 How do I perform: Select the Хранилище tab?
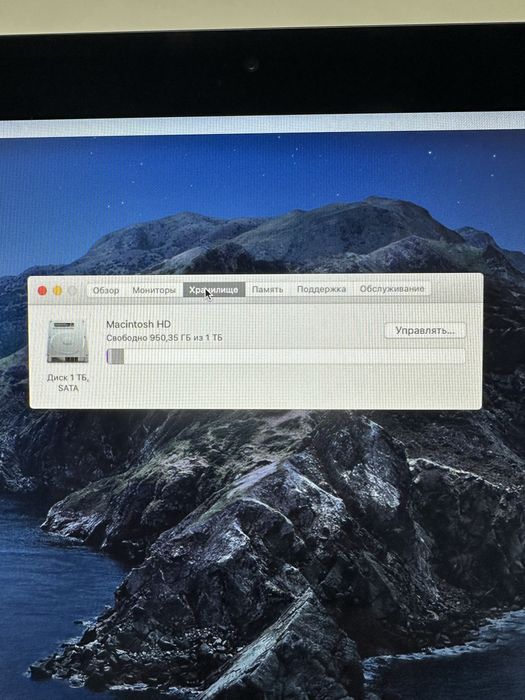(213, 290)
